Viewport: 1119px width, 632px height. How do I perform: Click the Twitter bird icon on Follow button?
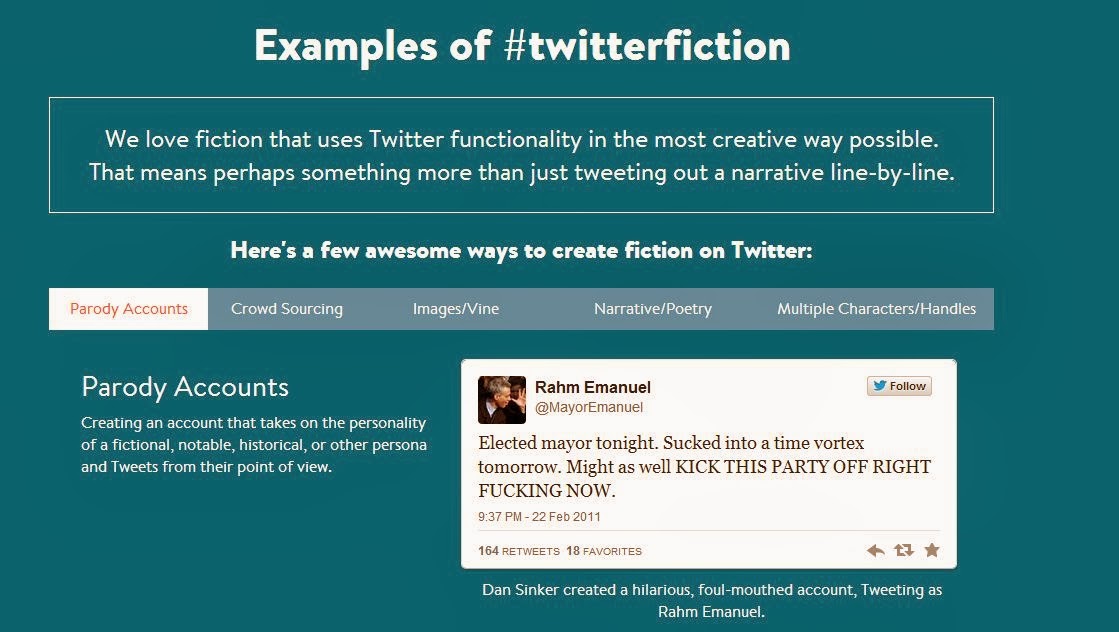[x=879, y=385]
